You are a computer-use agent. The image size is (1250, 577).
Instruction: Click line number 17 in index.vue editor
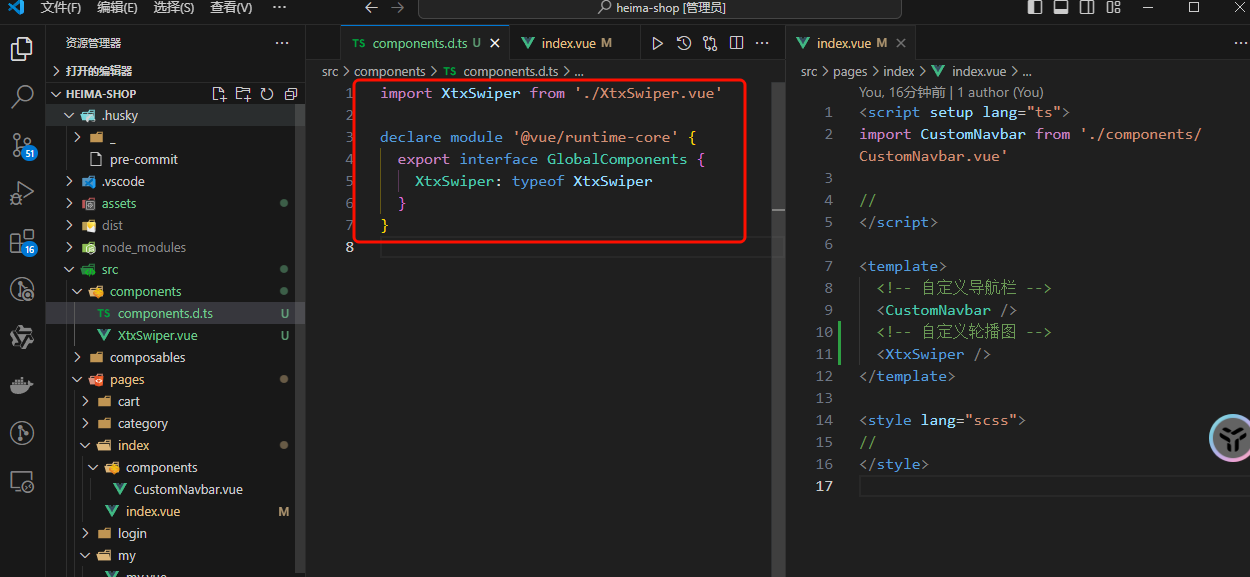[824, 486]
